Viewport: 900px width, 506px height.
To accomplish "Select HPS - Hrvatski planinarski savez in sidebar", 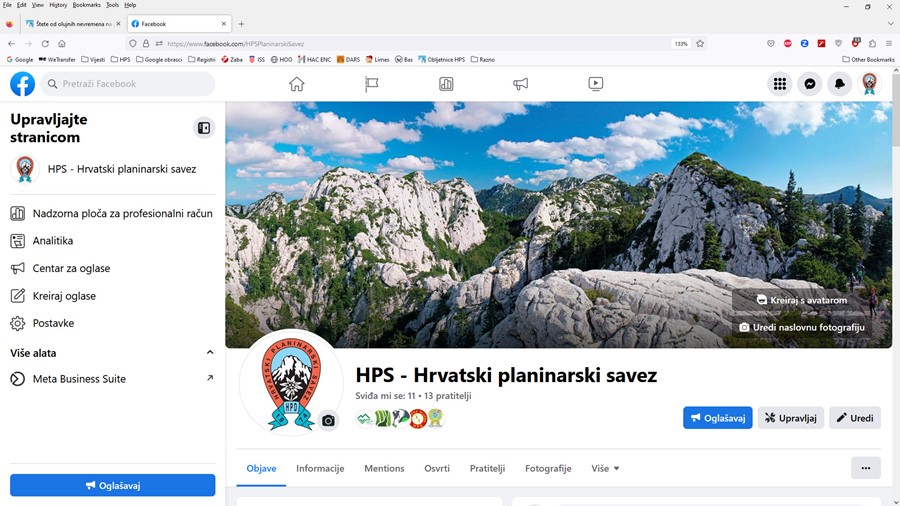I will tap(112, 169).
